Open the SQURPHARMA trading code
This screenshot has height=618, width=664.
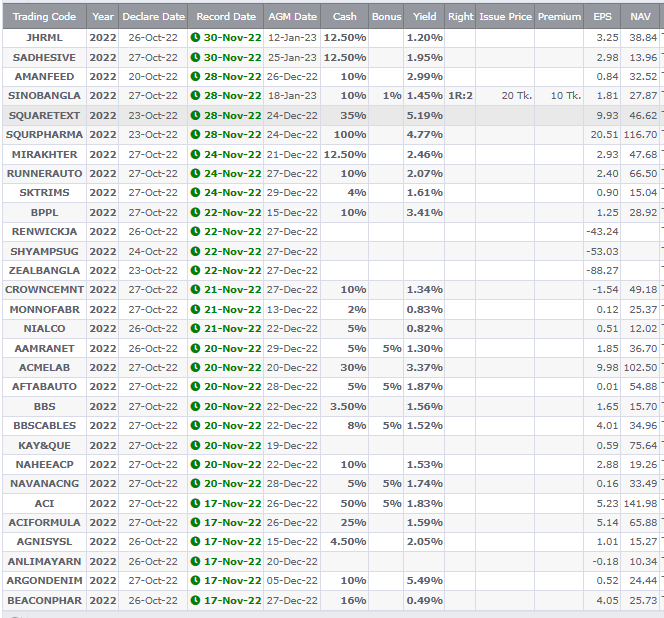[x=44, y=135]
